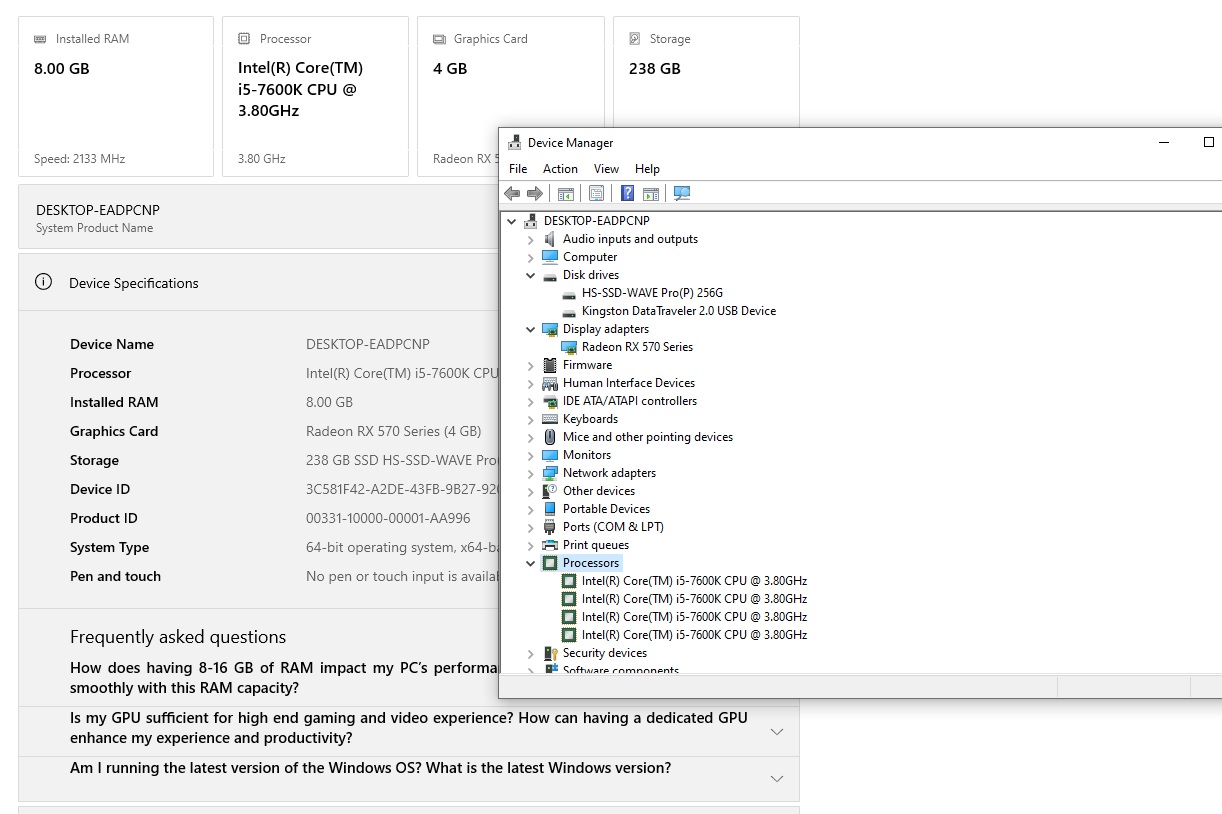Viewport: 1222px width, 814px height.
Task: Click the Graphics Card card icon
Action: 439,39
